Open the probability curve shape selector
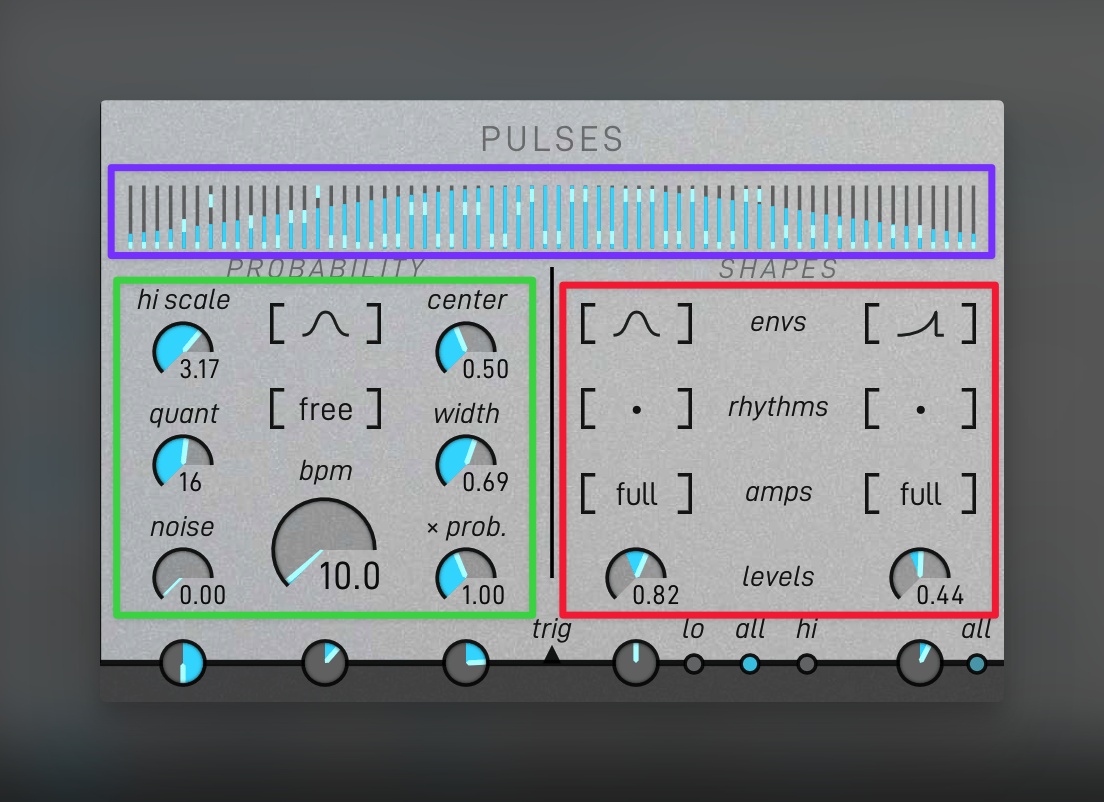 point(325,324)
